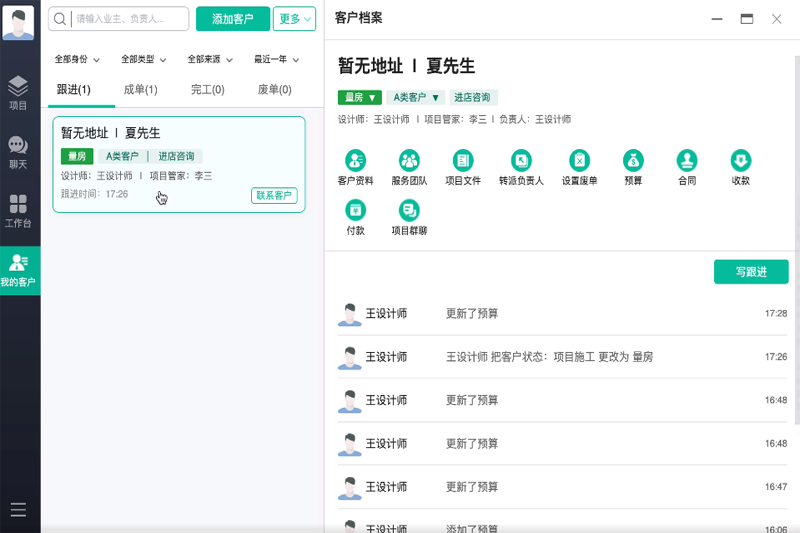Open the 项目群聊 icon
The height and width of the screenshot is (533, 800).
(409, 210)
